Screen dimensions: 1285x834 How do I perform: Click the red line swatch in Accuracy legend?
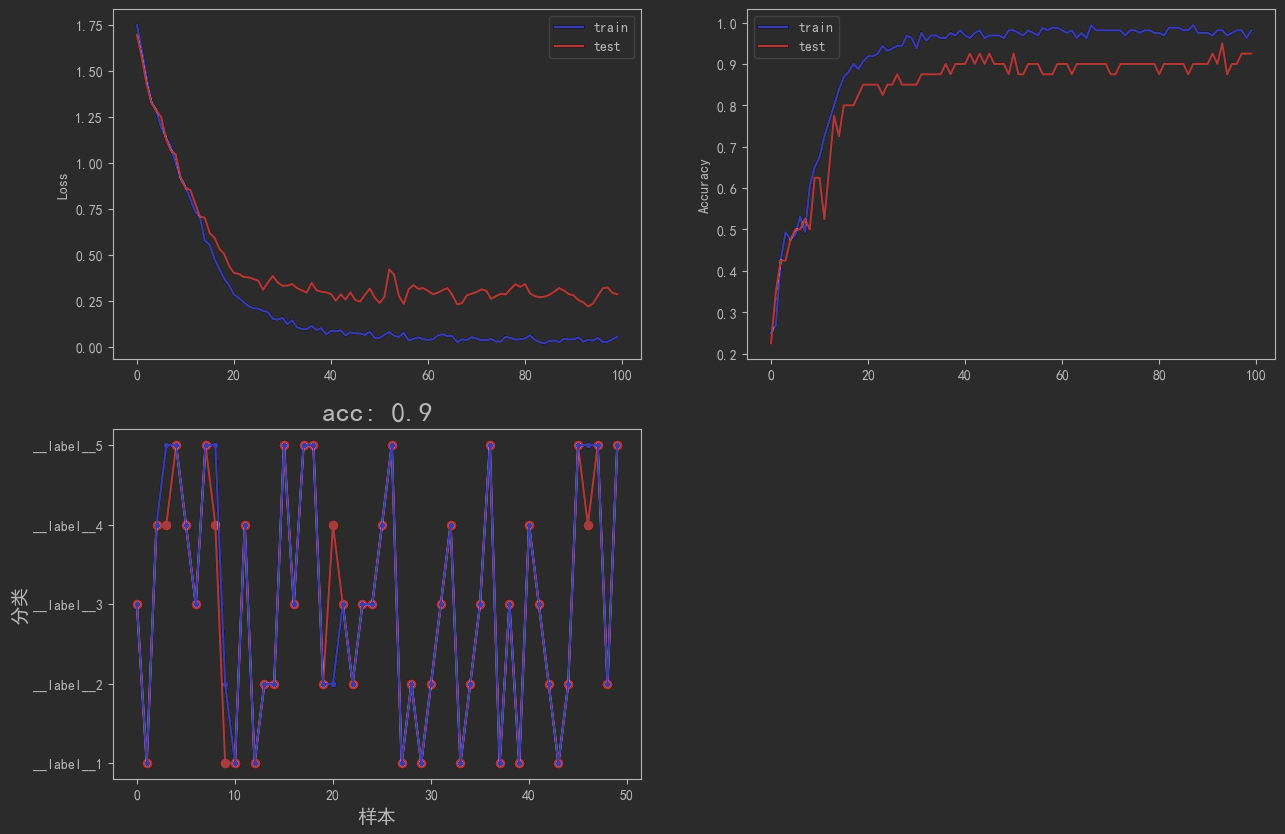click(774, 47)
